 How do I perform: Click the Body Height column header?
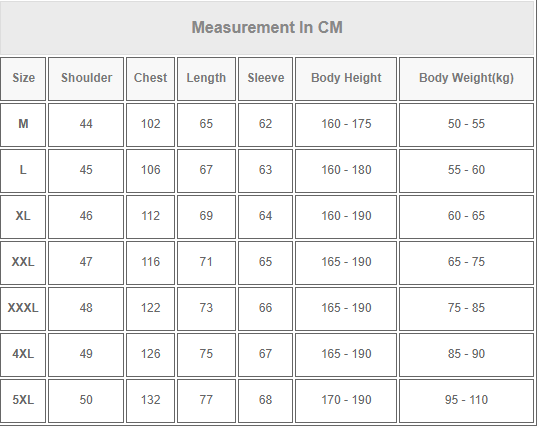pyautogui.click(x=346, y=79)
